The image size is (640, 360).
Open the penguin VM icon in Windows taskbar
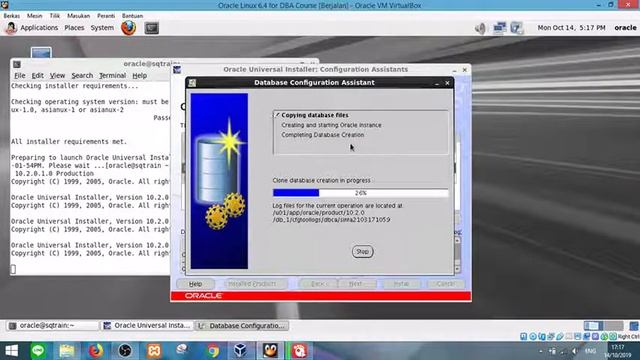[x=270, y=351]
